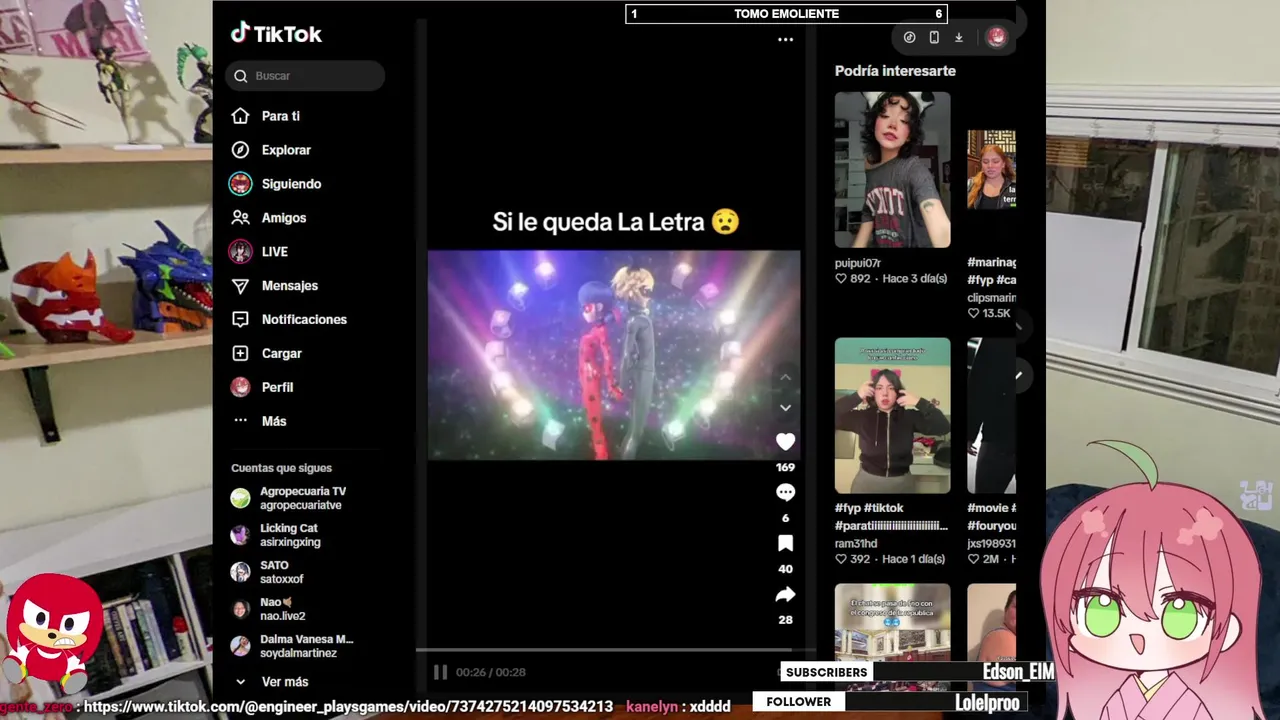The image size is (1280, 720).
Task: Pause the playing video
Action: (x=440, y=672)
